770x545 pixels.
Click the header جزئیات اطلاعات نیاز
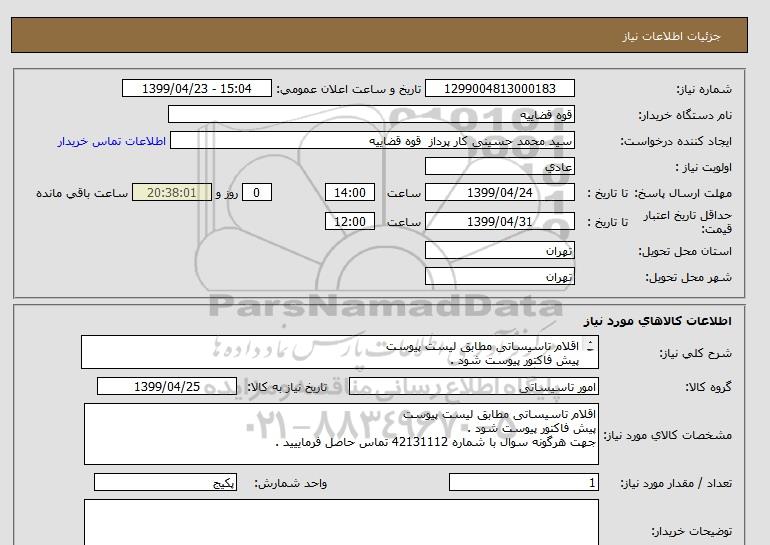pos(671,37)
